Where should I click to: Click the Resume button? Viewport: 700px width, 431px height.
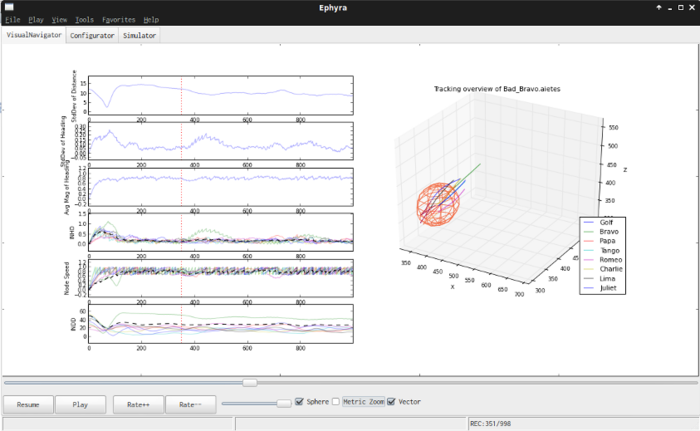[28, 405]
